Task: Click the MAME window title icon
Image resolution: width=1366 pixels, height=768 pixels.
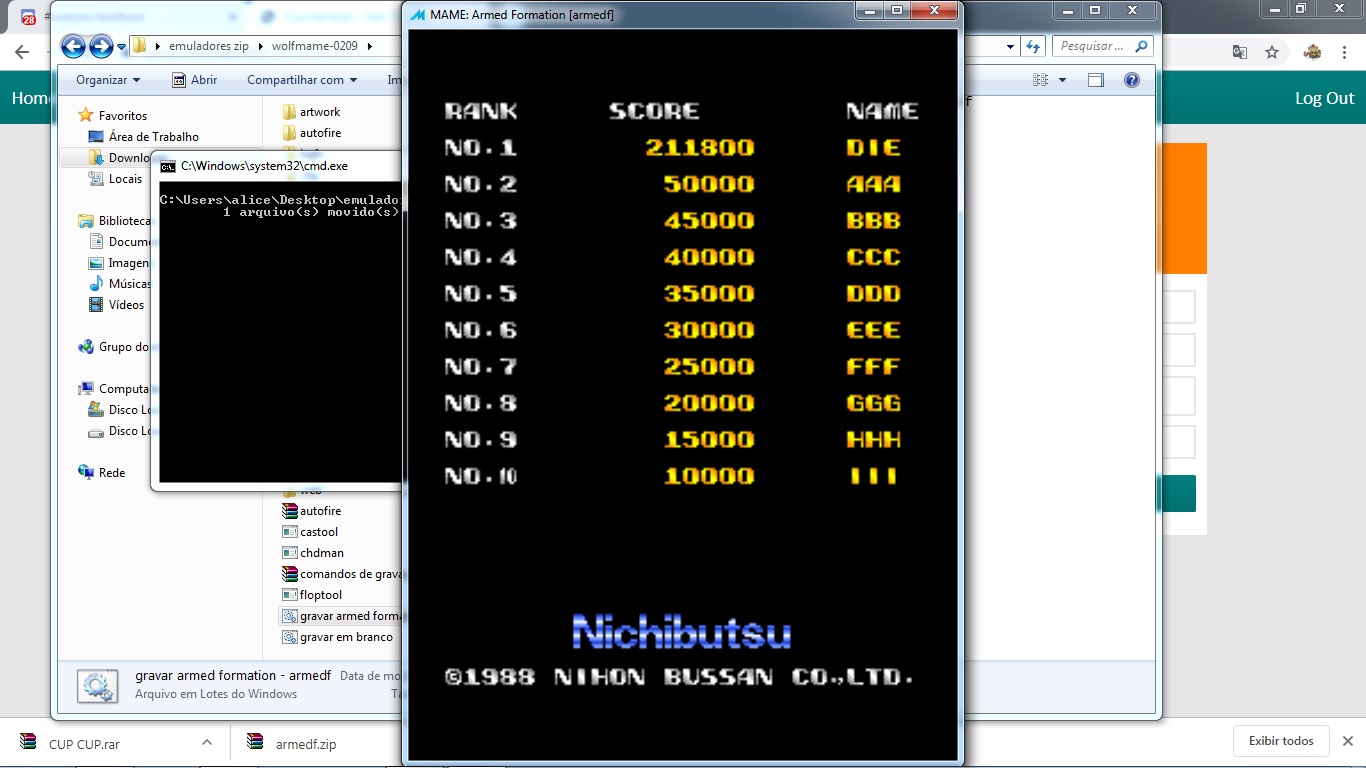Action: pyautogui.click(x=417, y=14)
